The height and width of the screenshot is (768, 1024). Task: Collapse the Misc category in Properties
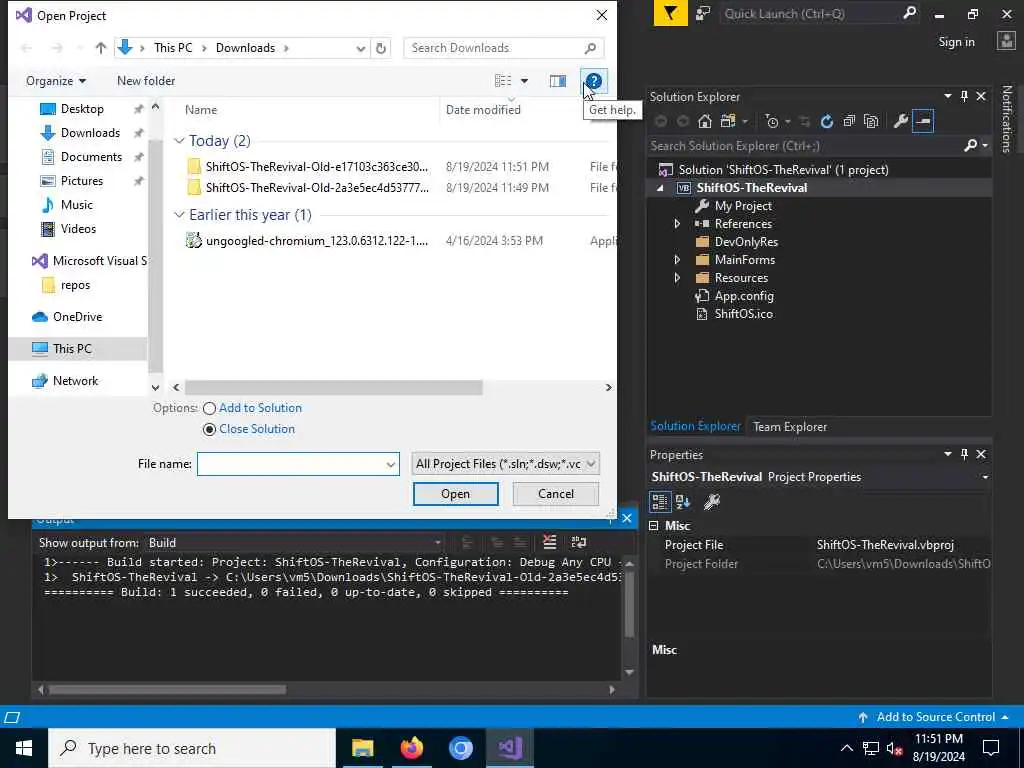[654, 526]
